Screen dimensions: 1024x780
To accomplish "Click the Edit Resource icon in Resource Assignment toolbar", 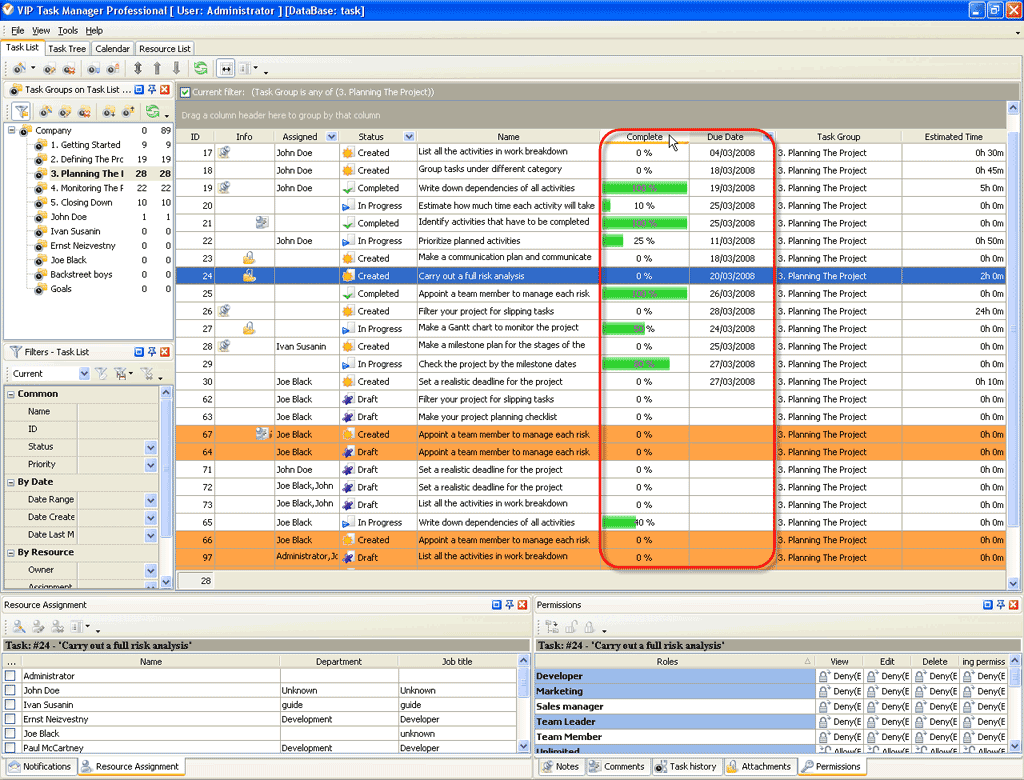I will (39, 626).
